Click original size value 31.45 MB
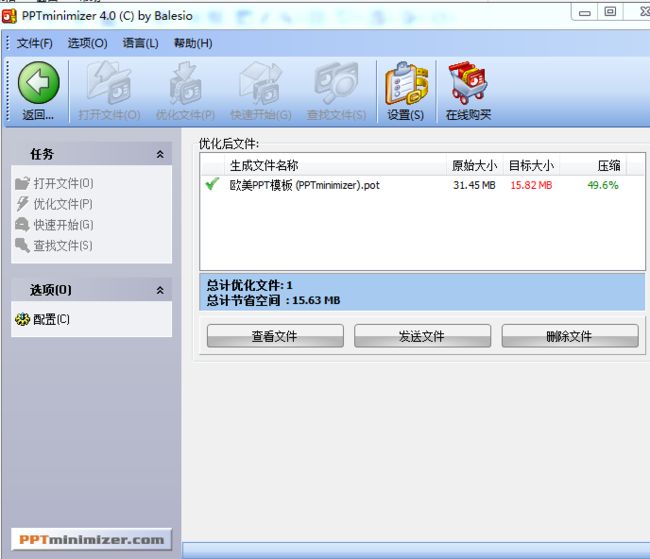 coord(474,185)
